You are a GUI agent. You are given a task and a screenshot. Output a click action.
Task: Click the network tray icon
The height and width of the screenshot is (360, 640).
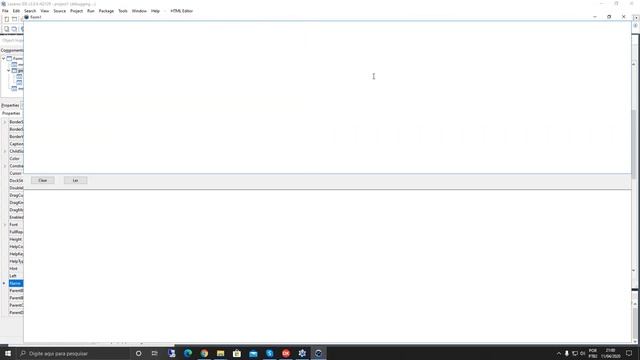pyautogui.click(x=575, y=353)
